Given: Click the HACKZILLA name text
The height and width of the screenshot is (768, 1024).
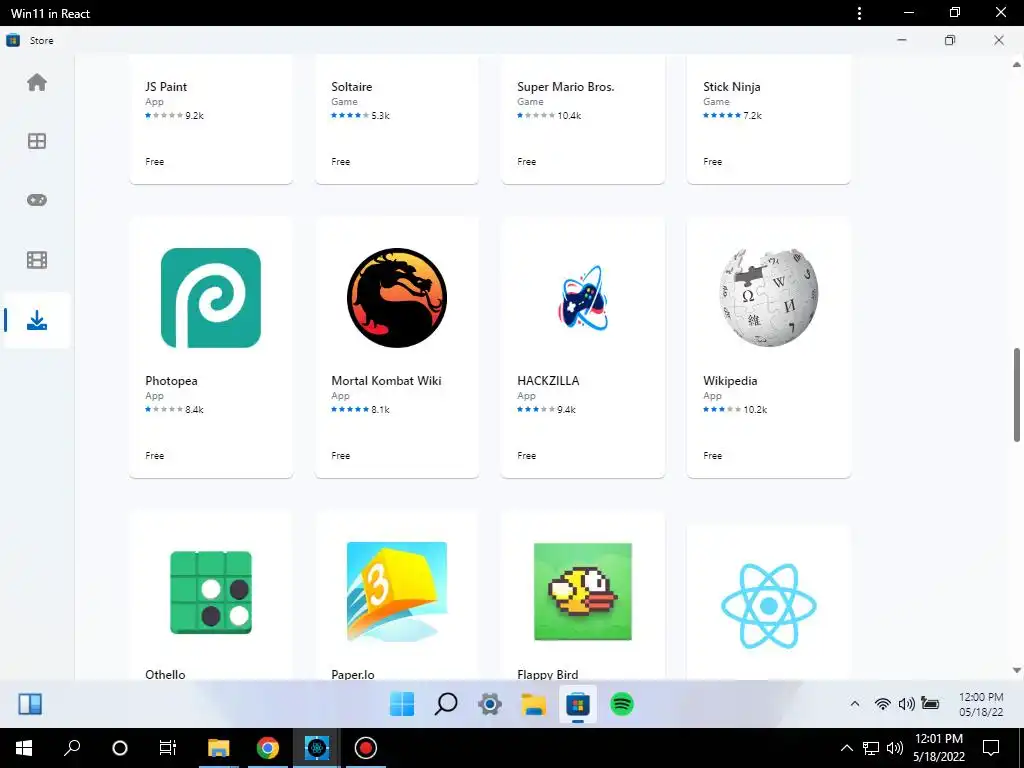Looking at the screenshot, I should 548,381.
